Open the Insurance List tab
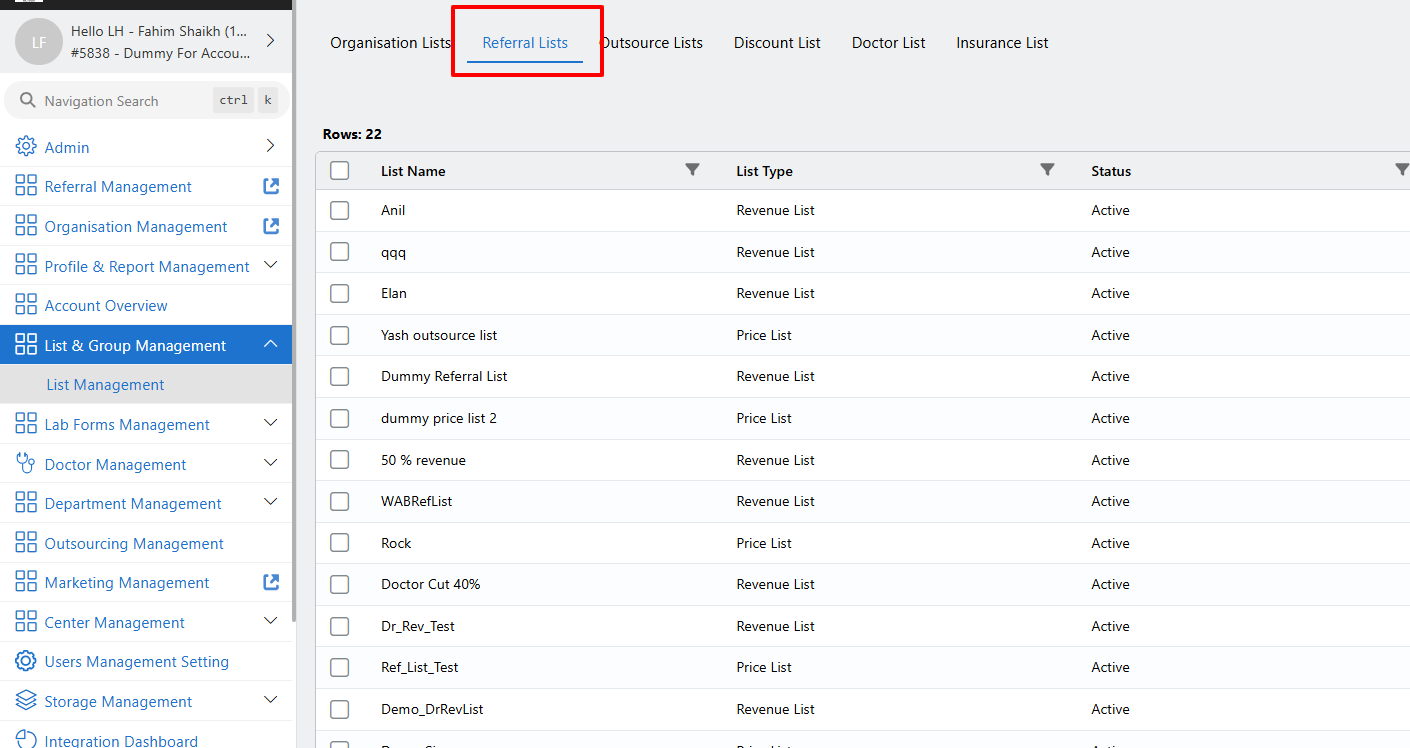The height and width of the screenshot is (748, 1410). point(1002,43)
